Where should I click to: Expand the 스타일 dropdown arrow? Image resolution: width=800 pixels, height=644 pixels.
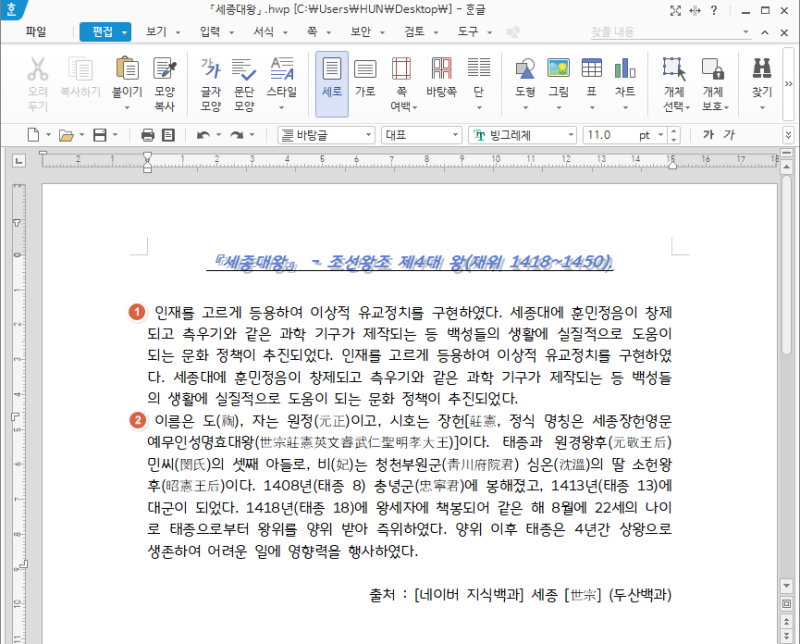[x=282, y=108]
